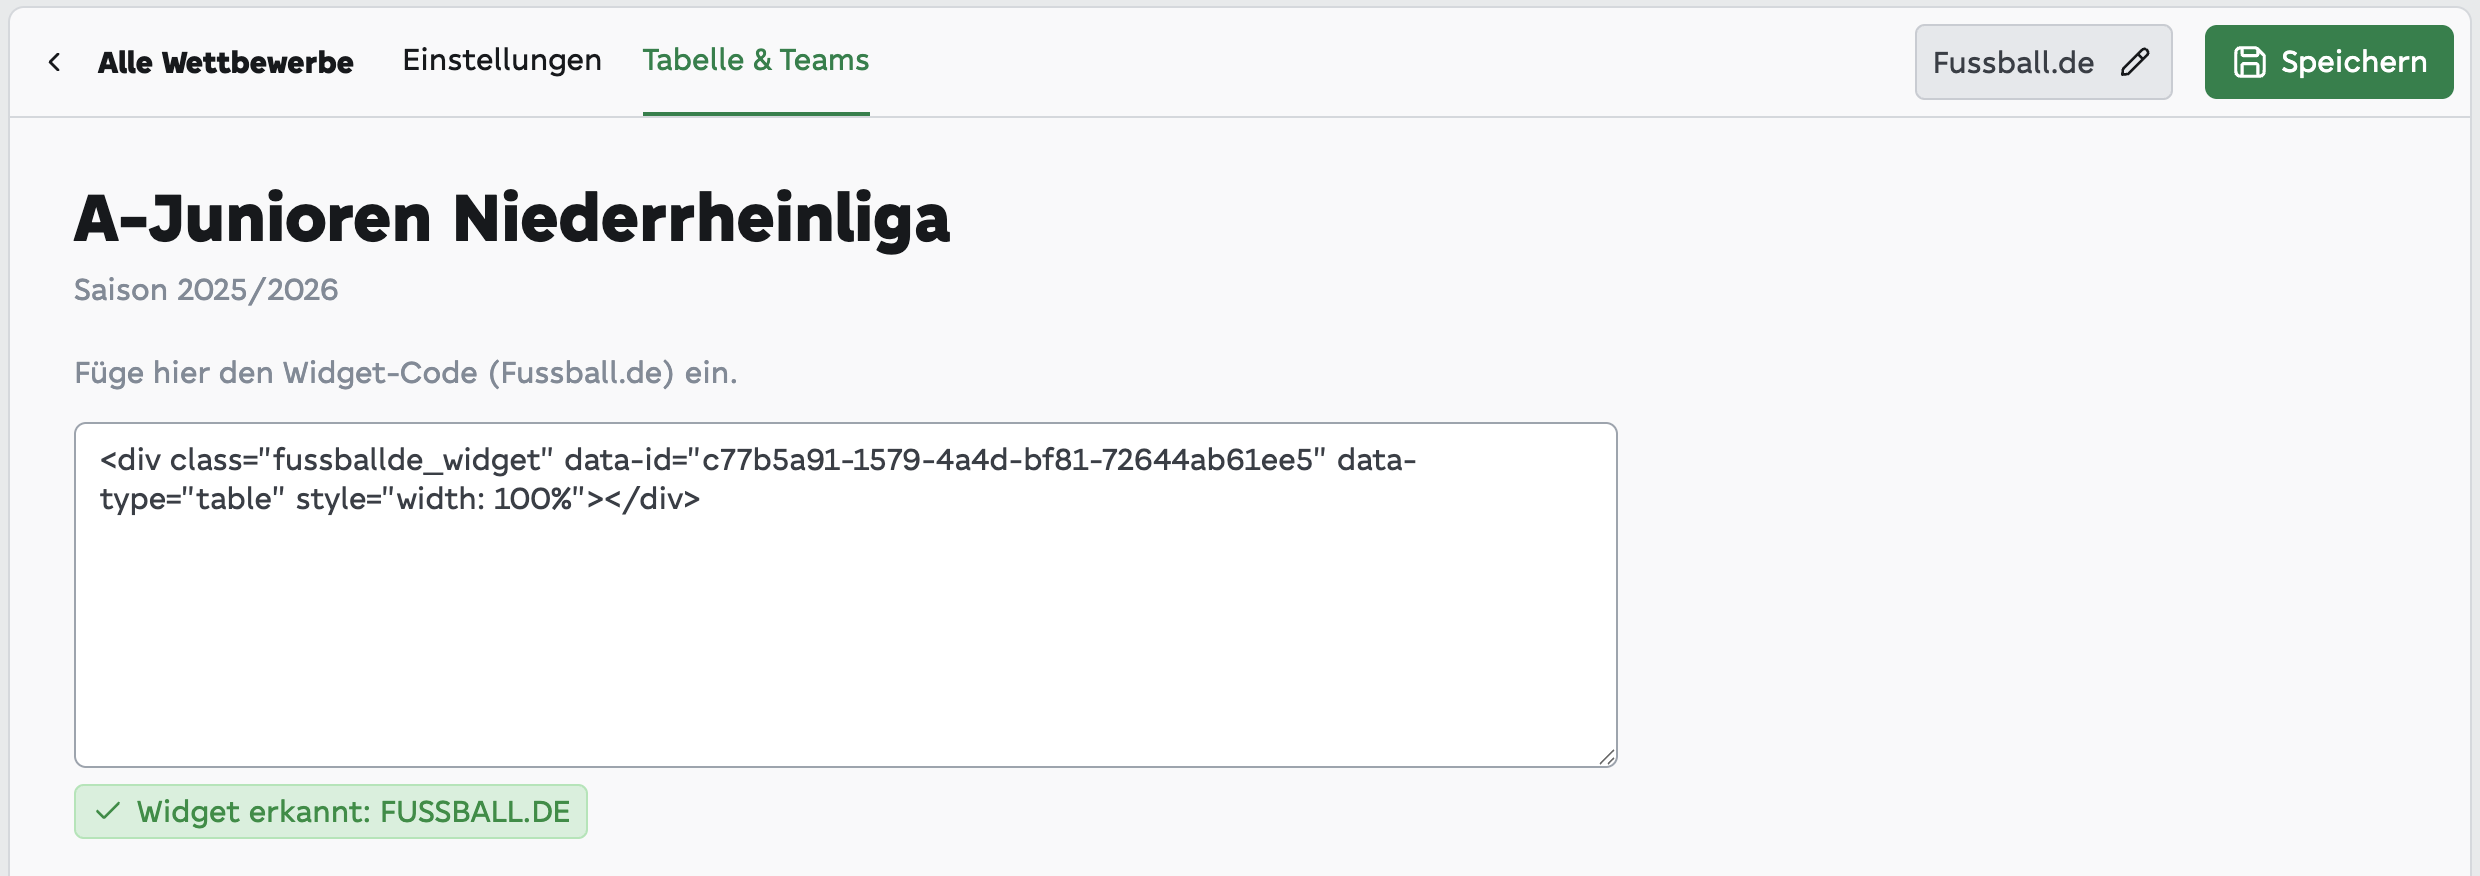The height and width of the screenshot is (876, 2480).
Task: Go back to Alle Wettbewerbe
Action: pyautogui.click(x=225, y=62)
